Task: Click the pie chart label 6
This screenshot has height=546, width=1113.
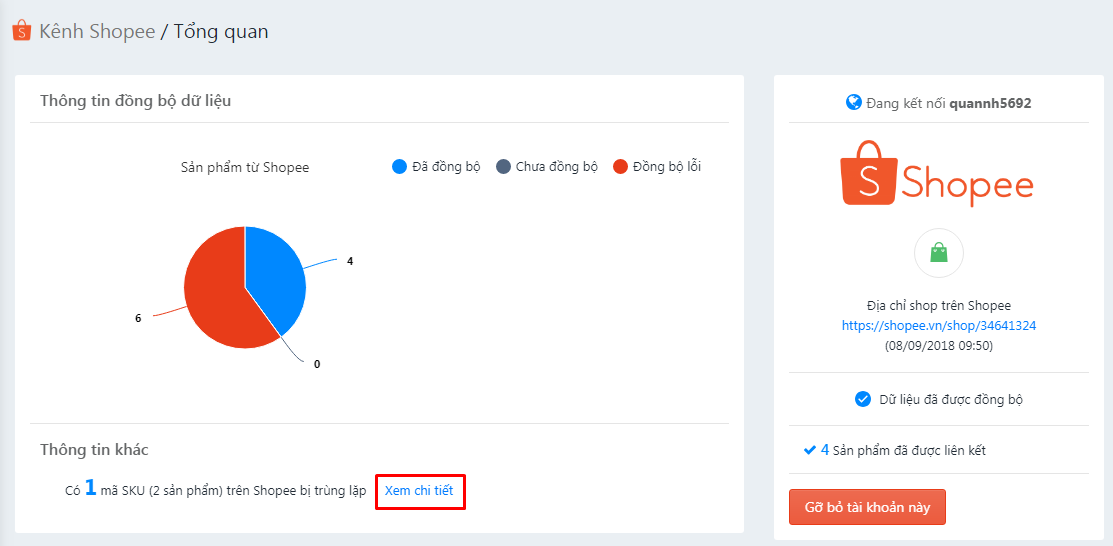Action: click(138, 318)
